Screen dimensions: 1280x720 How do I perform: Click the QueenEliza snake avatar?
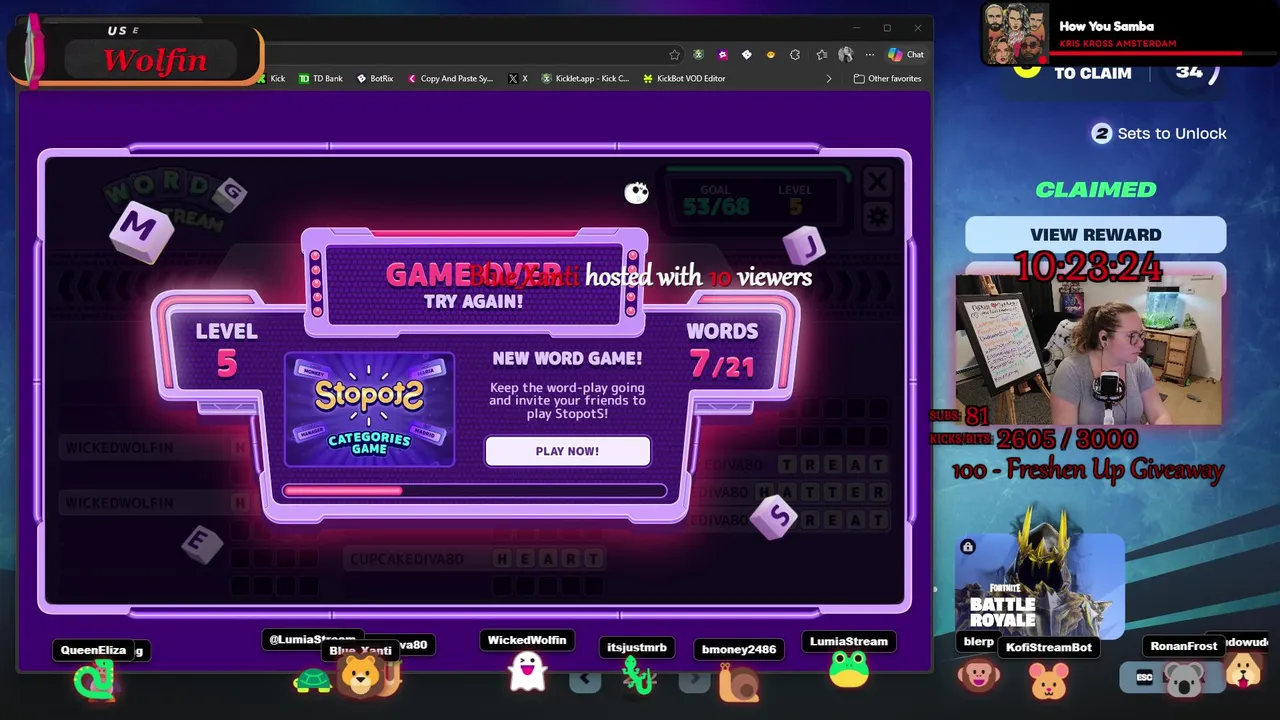pyautogui.click(x=96, y=680)
